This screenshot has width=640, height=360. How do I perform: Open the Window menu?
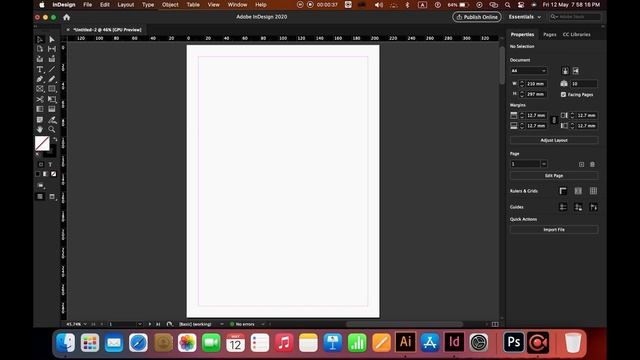[237, 5]
